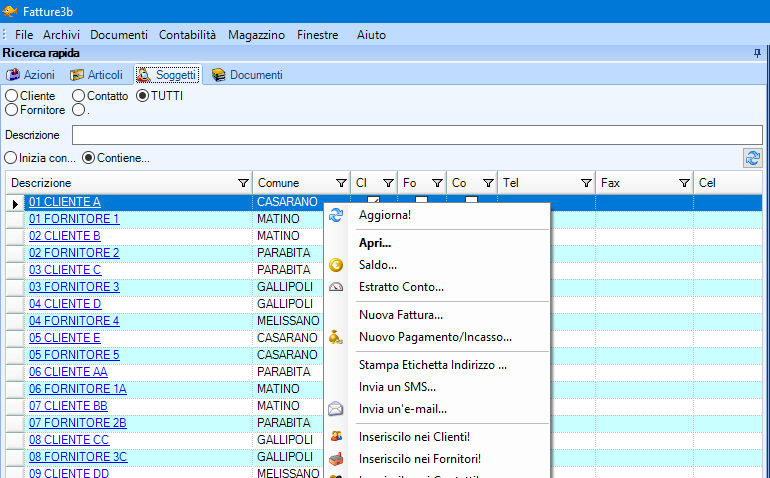Select Aggiorna! from the context menu
This screenshot has width=770, height=478.
pos(384,215)
